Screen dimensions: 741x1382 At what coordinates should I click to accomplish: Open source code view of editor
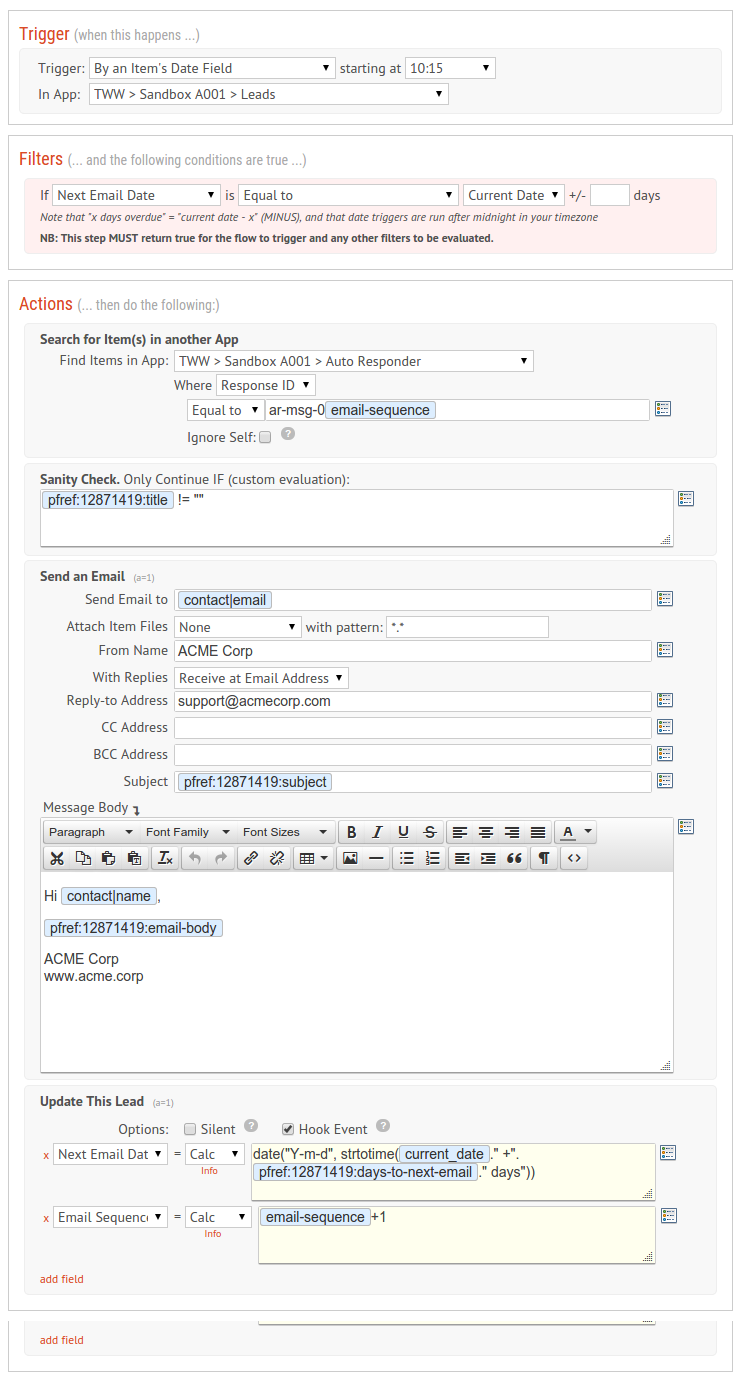click(574, 858)
